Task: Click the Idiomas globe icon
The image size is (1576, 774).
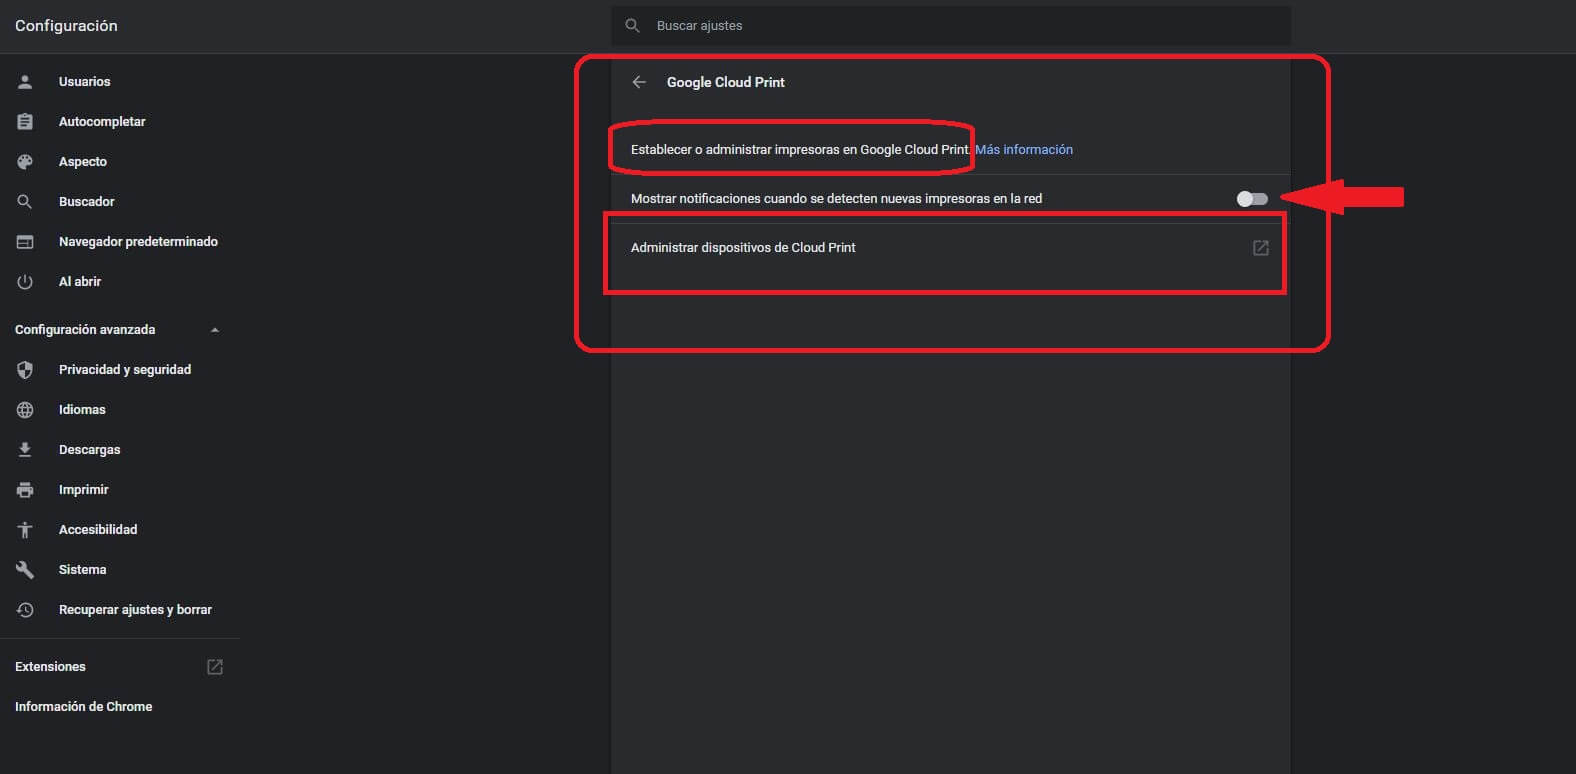Action: (25, 410)
